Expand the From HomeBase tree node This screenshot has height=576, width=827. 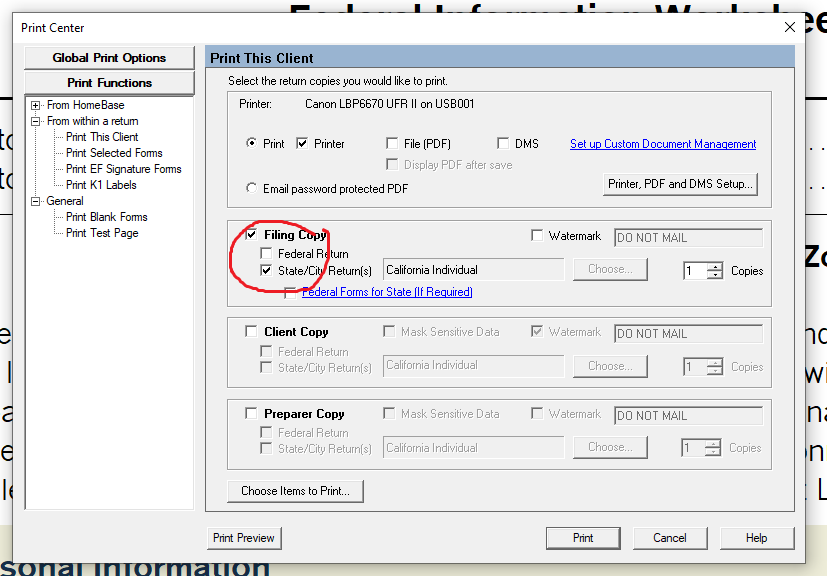pos(36,105)
